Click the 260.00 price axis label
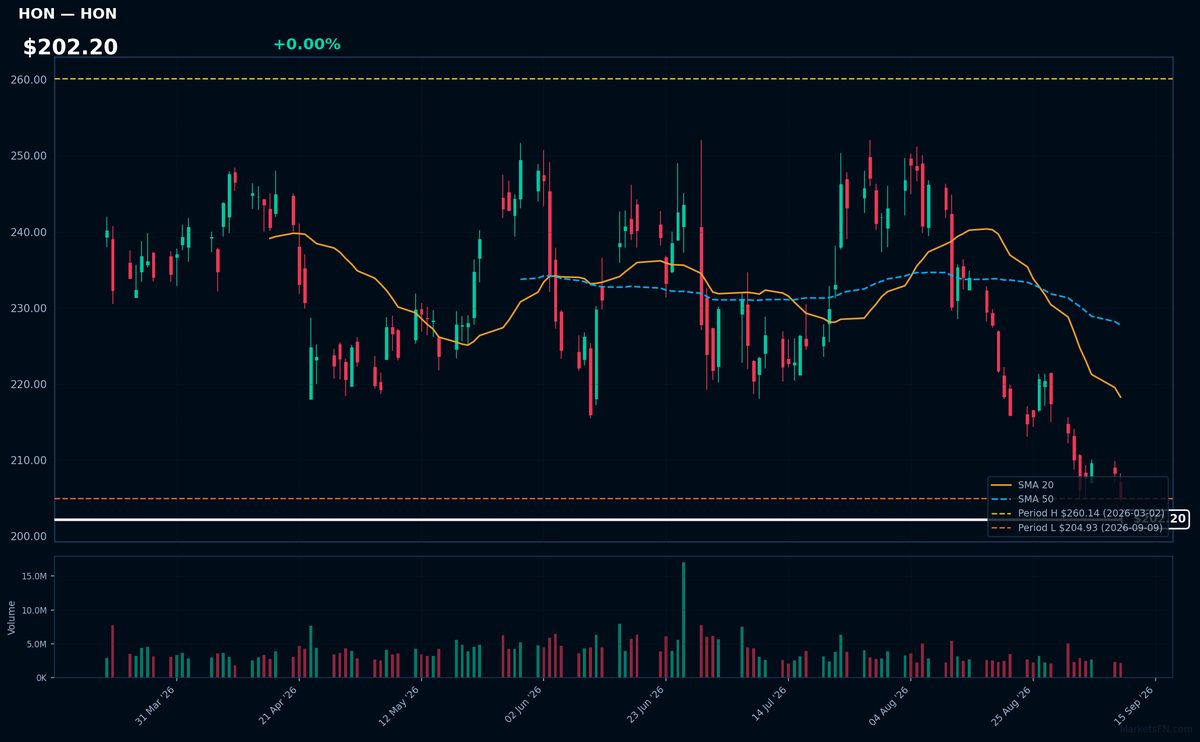Viewport: 1200px width, 742px height. (x=30, y=80)
